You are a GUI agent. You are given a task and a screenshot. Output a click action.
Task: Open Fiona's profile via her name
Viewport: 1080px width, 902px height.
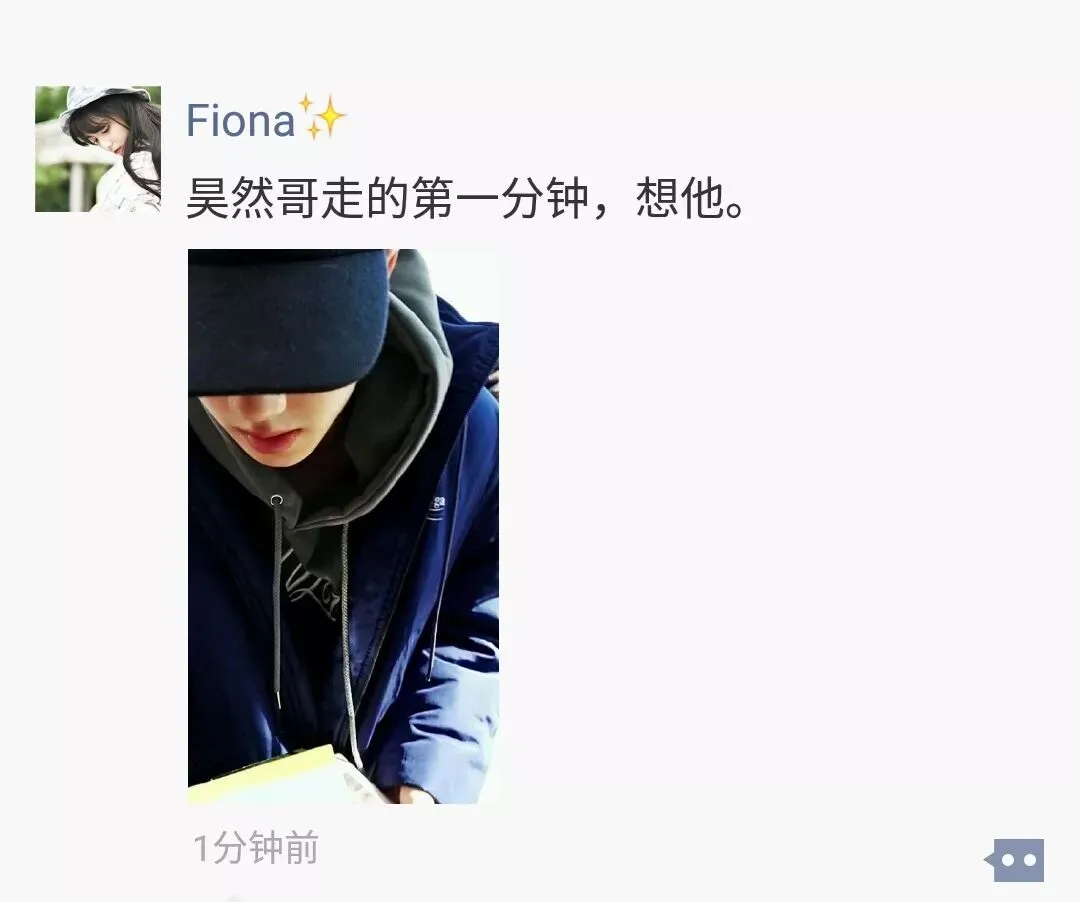[x=240, y=120]
